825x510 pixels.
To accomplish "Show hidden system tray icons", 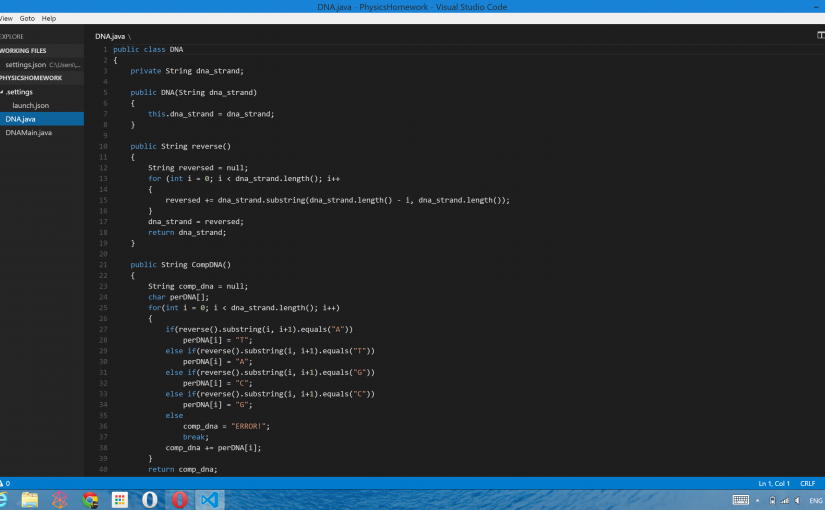I will pos(759,500).
